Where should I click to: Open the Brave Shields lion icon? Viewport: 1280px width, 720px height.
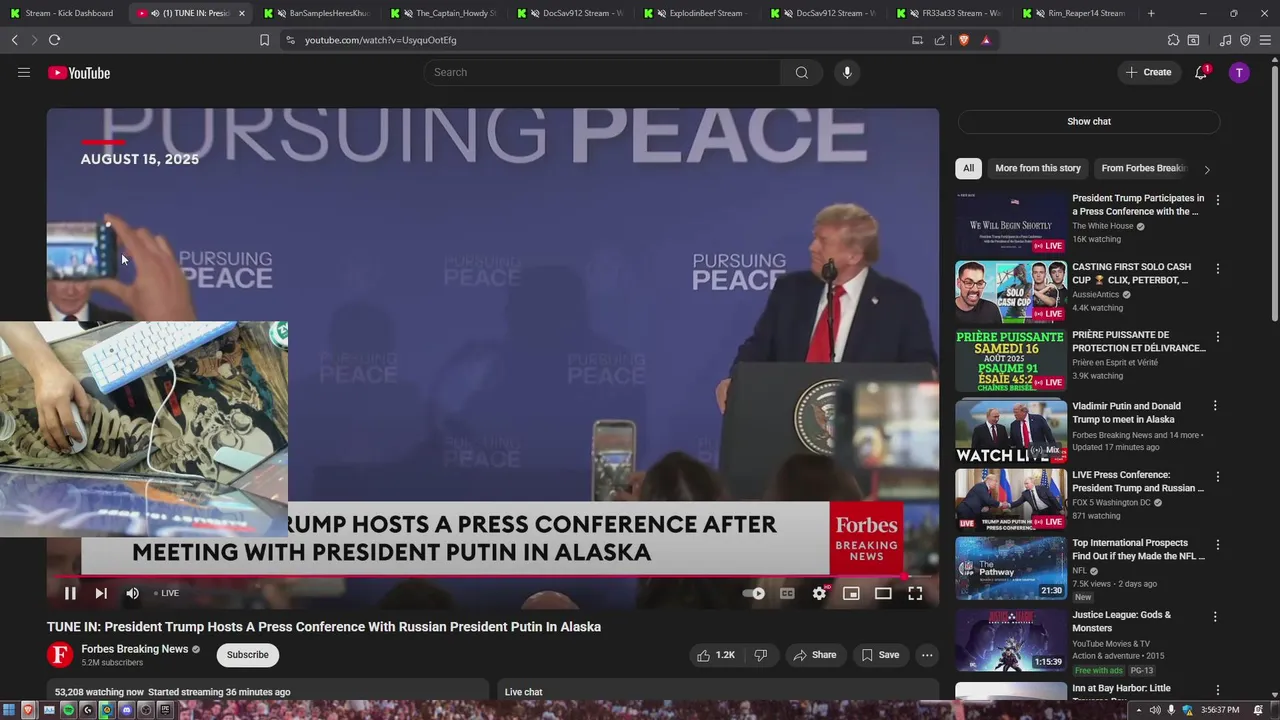pos(964,40)
